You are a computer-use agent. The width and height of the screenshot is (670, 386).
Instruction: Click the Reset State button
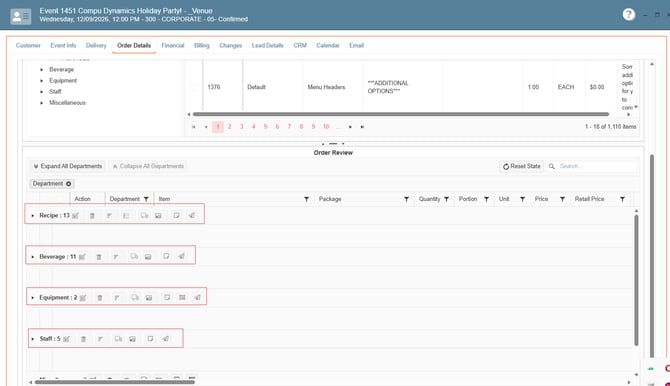pos(521,166)
